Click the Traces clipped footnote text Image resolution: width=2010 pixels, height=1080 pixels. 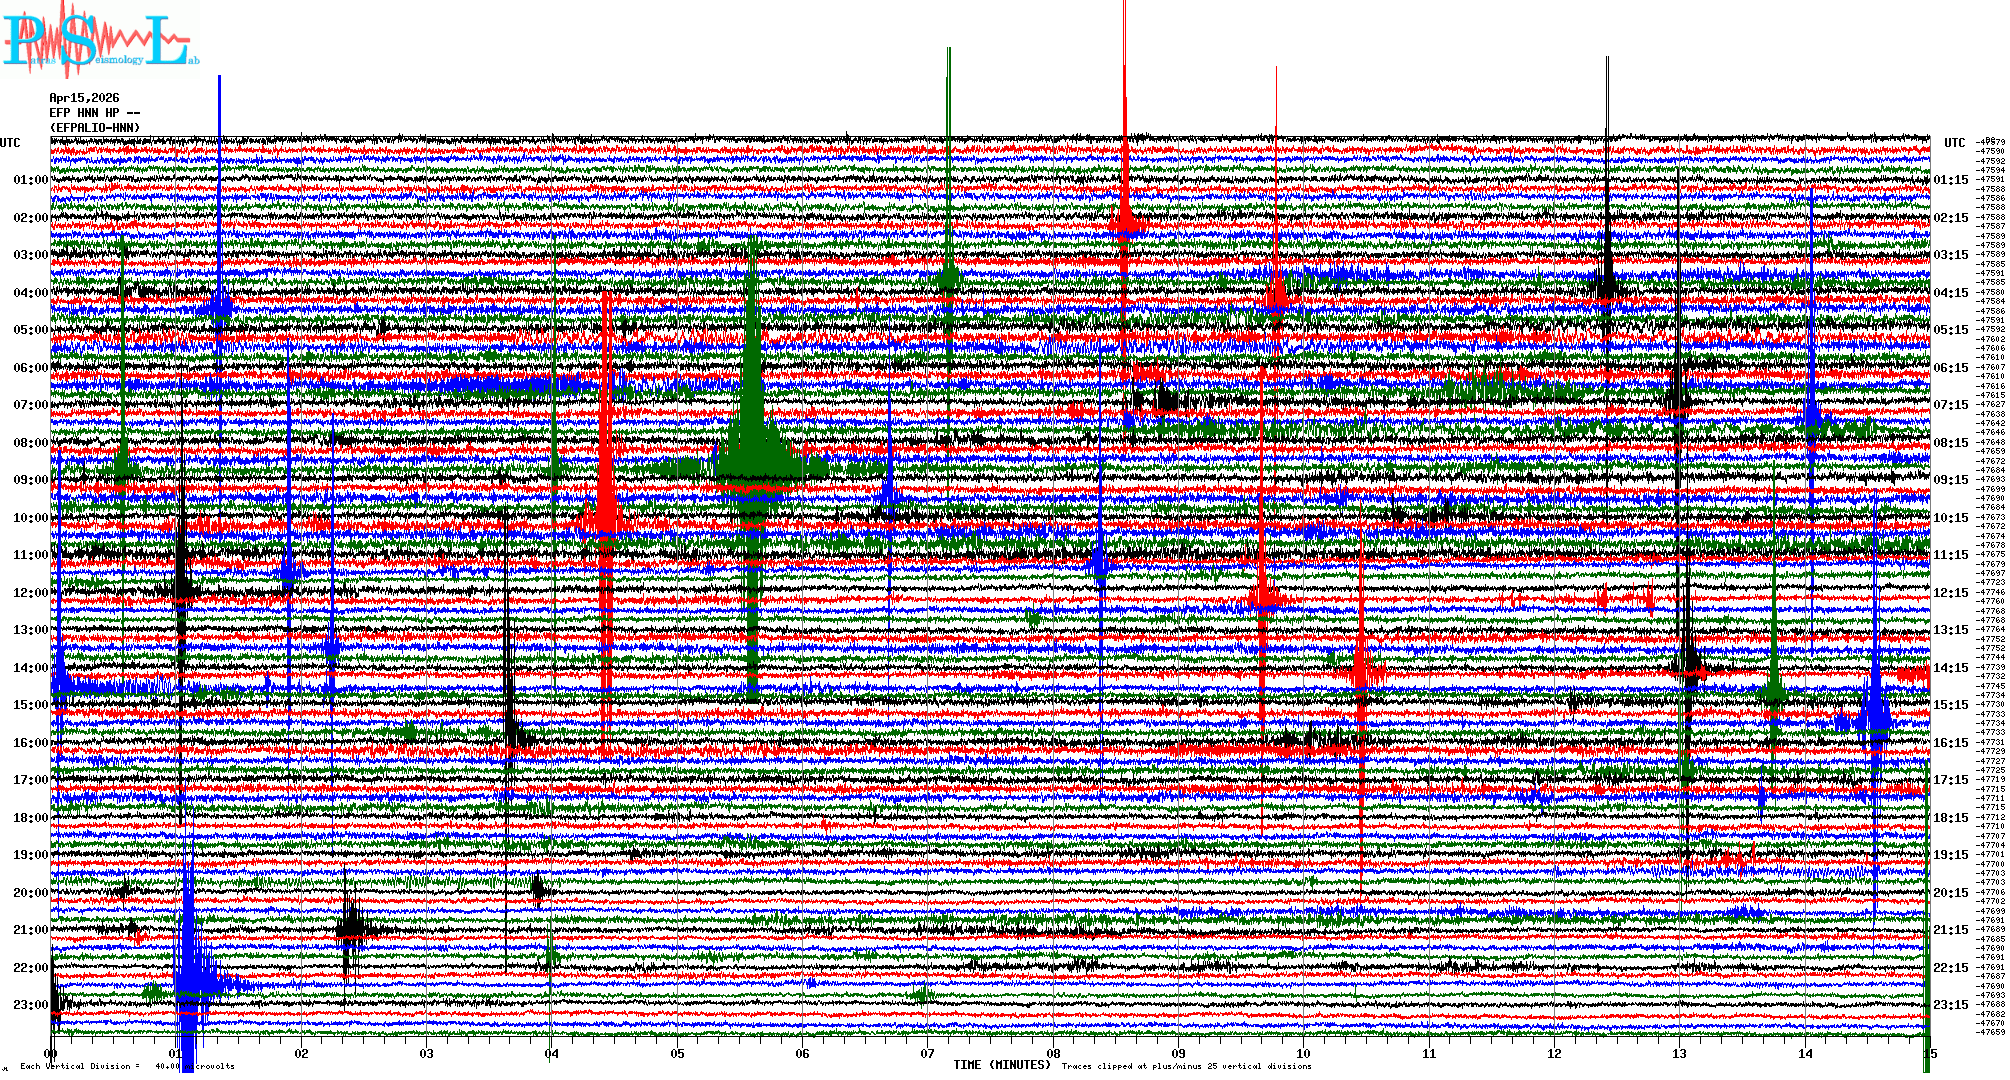pyautogui.click(x=1186, y=1066)
